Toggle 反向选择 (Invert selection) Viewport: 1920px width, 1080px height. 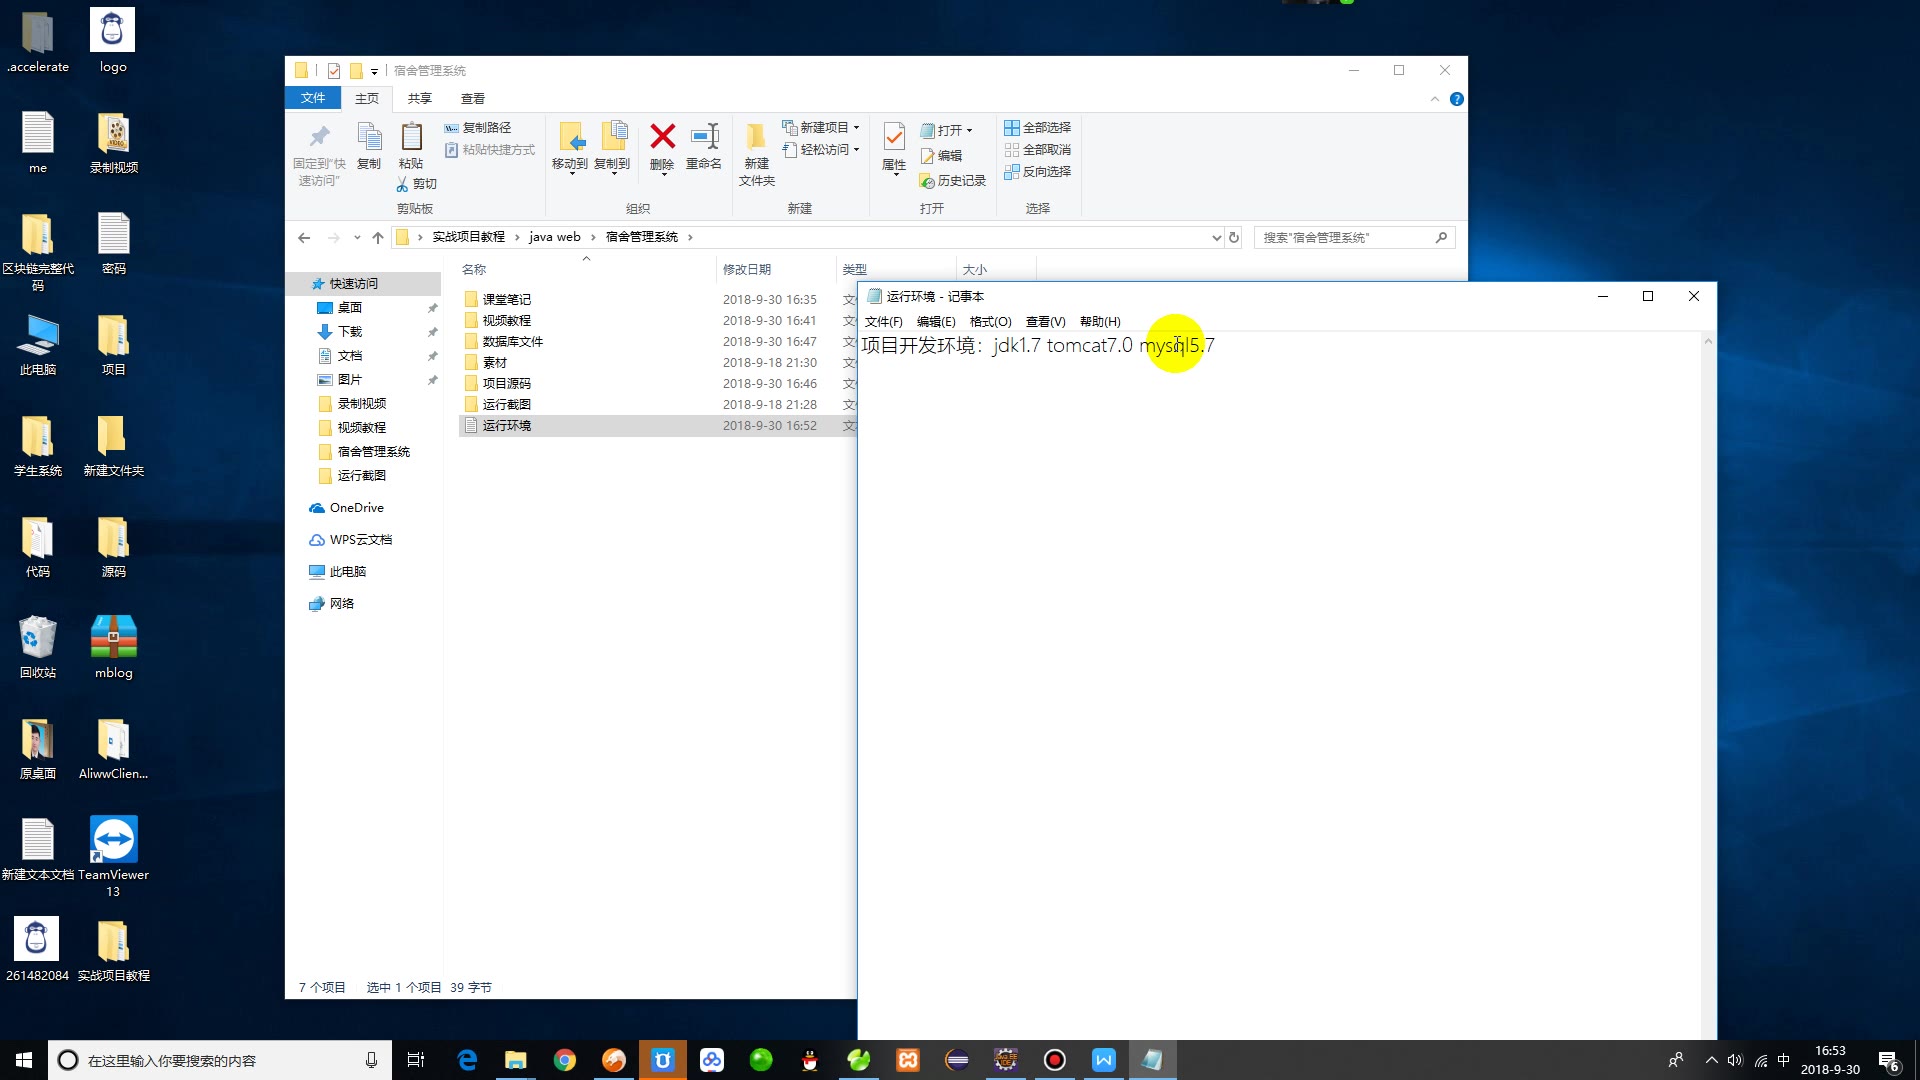coord(1038,171)
